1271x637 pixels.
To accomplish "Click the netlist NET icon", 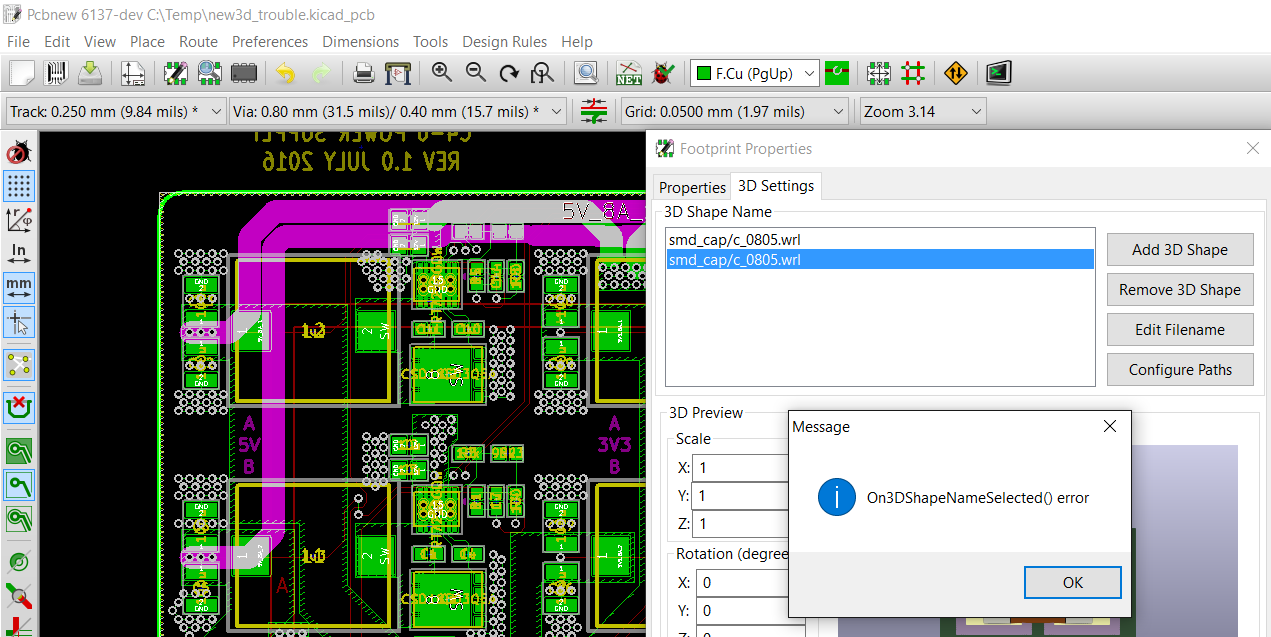I will (629, 73).
